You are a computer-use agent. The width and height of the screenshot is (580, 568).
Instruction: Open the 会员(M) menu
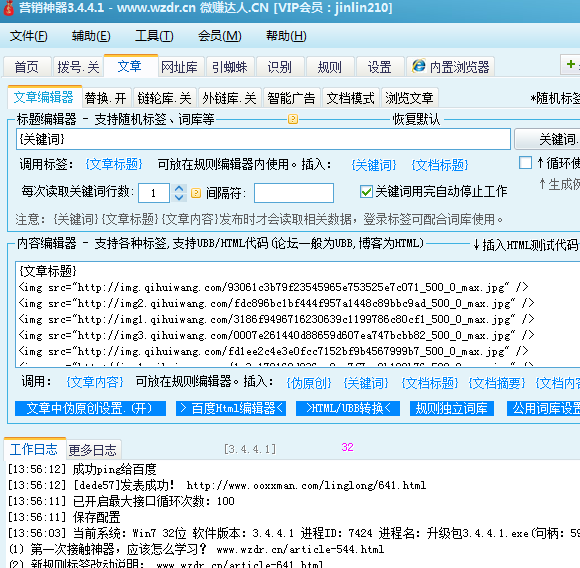pyautogui.click(x=220, y=36)
